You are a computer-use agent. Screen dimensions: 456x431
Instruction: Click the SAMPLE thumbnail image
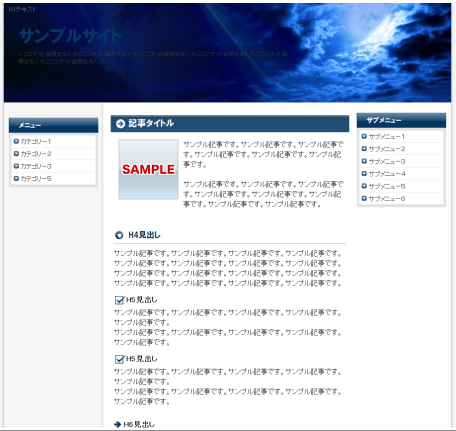148,169
